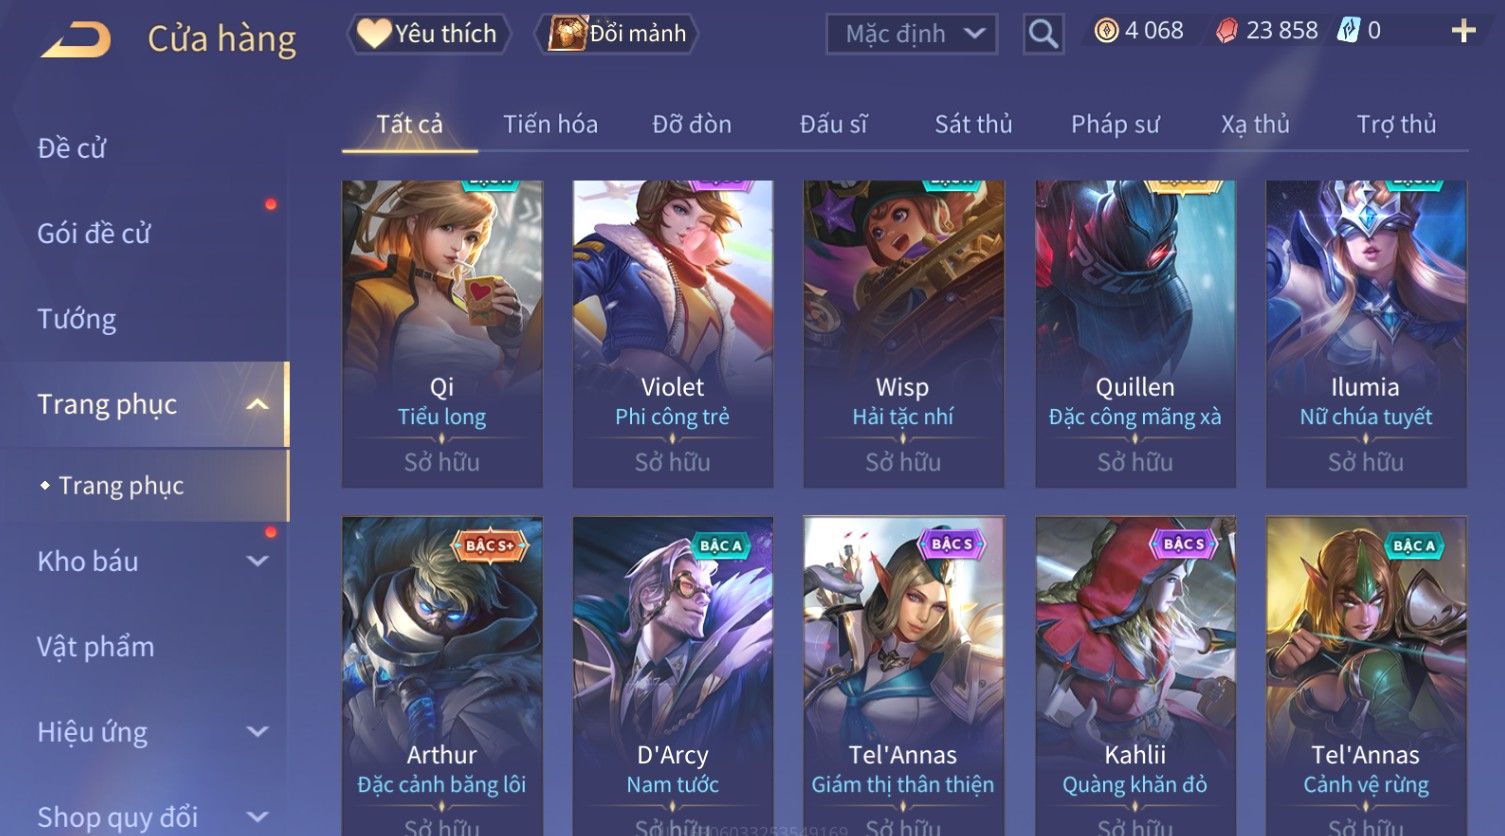Open Yêu thích heart favorites
This screenshot has width=1505, height=836.
428,34
